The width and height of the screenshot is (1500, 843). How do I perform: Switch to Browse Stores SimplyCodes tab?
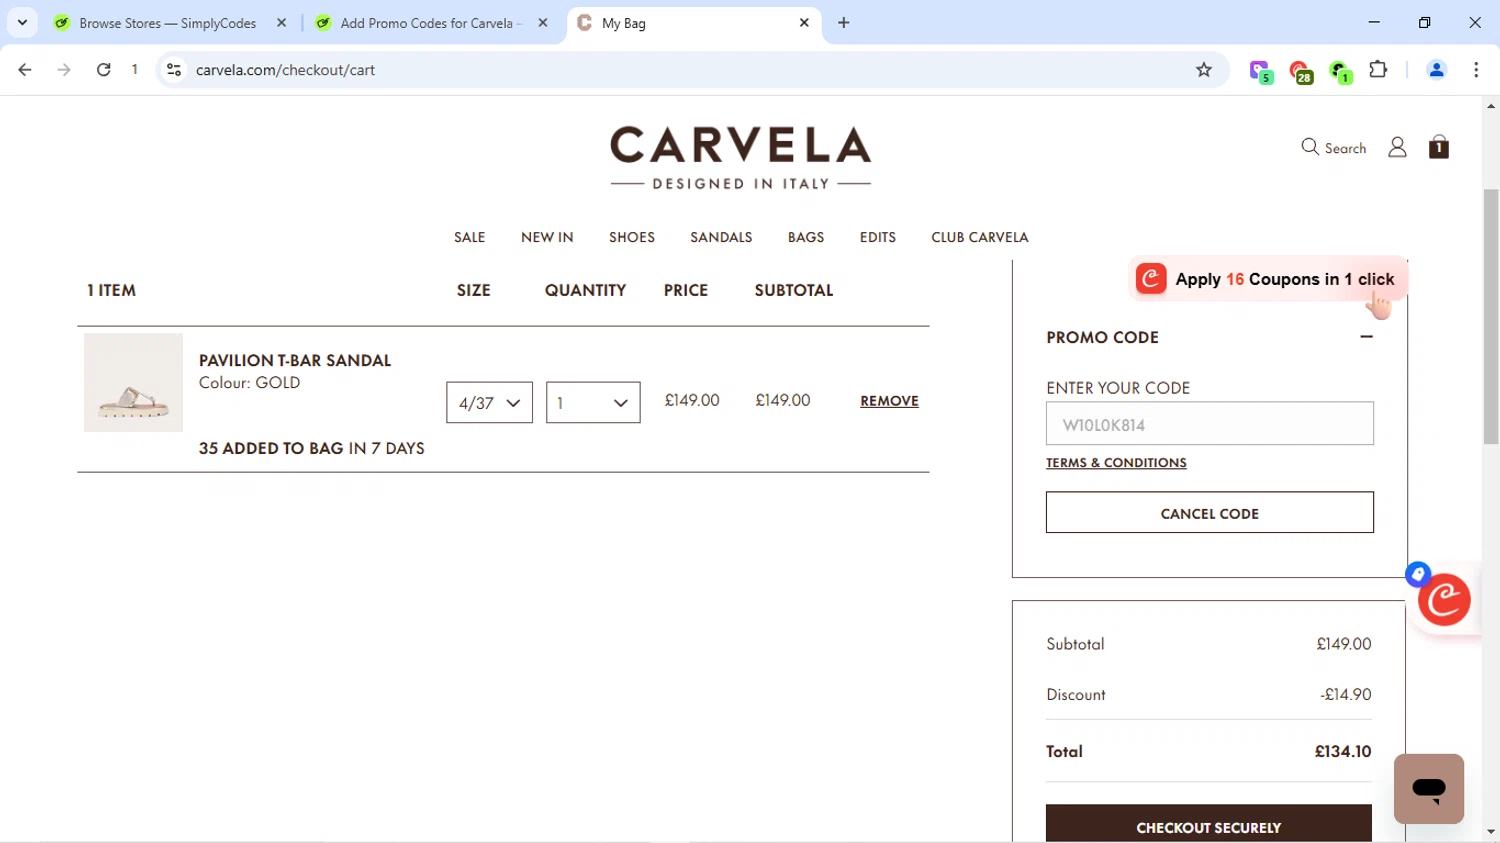[168, 22]
